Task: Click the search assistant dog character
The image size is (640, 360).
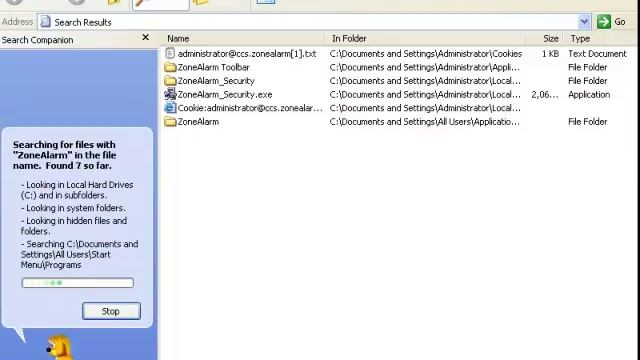Action: click(x=60, y=347)
